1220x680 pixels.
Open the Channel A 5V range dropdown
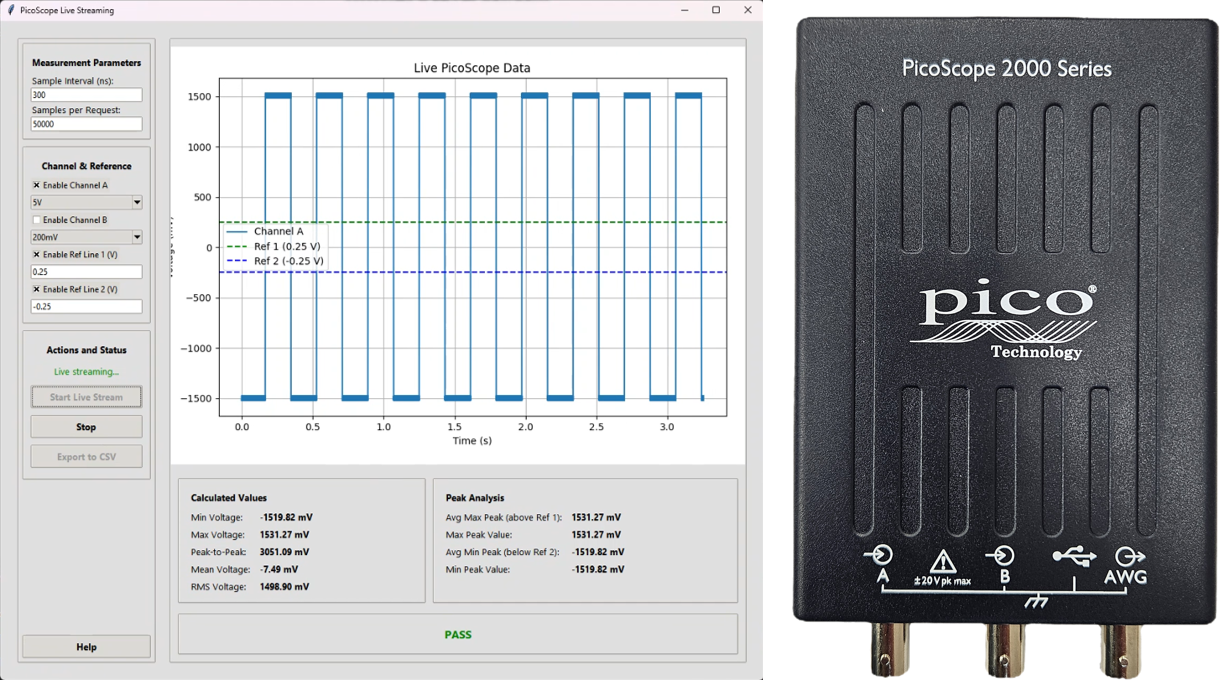pyautogui.click(x=86, y=202)
